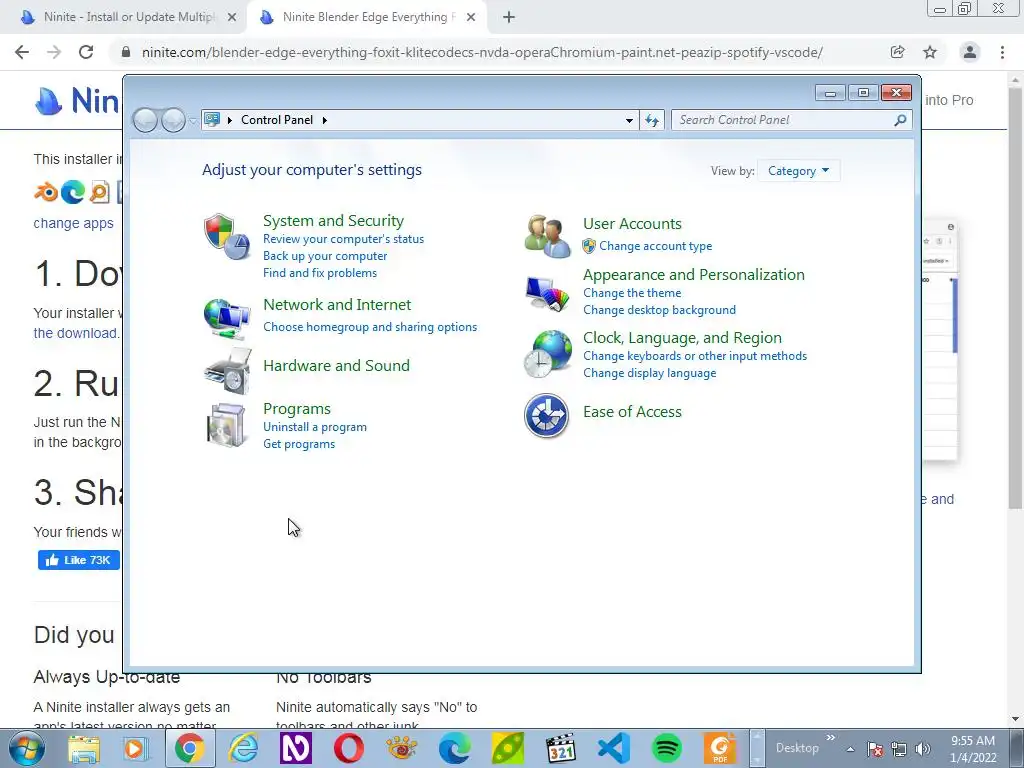1024x768 pixels.
Task: Click the Facebook Like 73K button
Action: point(78,560)
